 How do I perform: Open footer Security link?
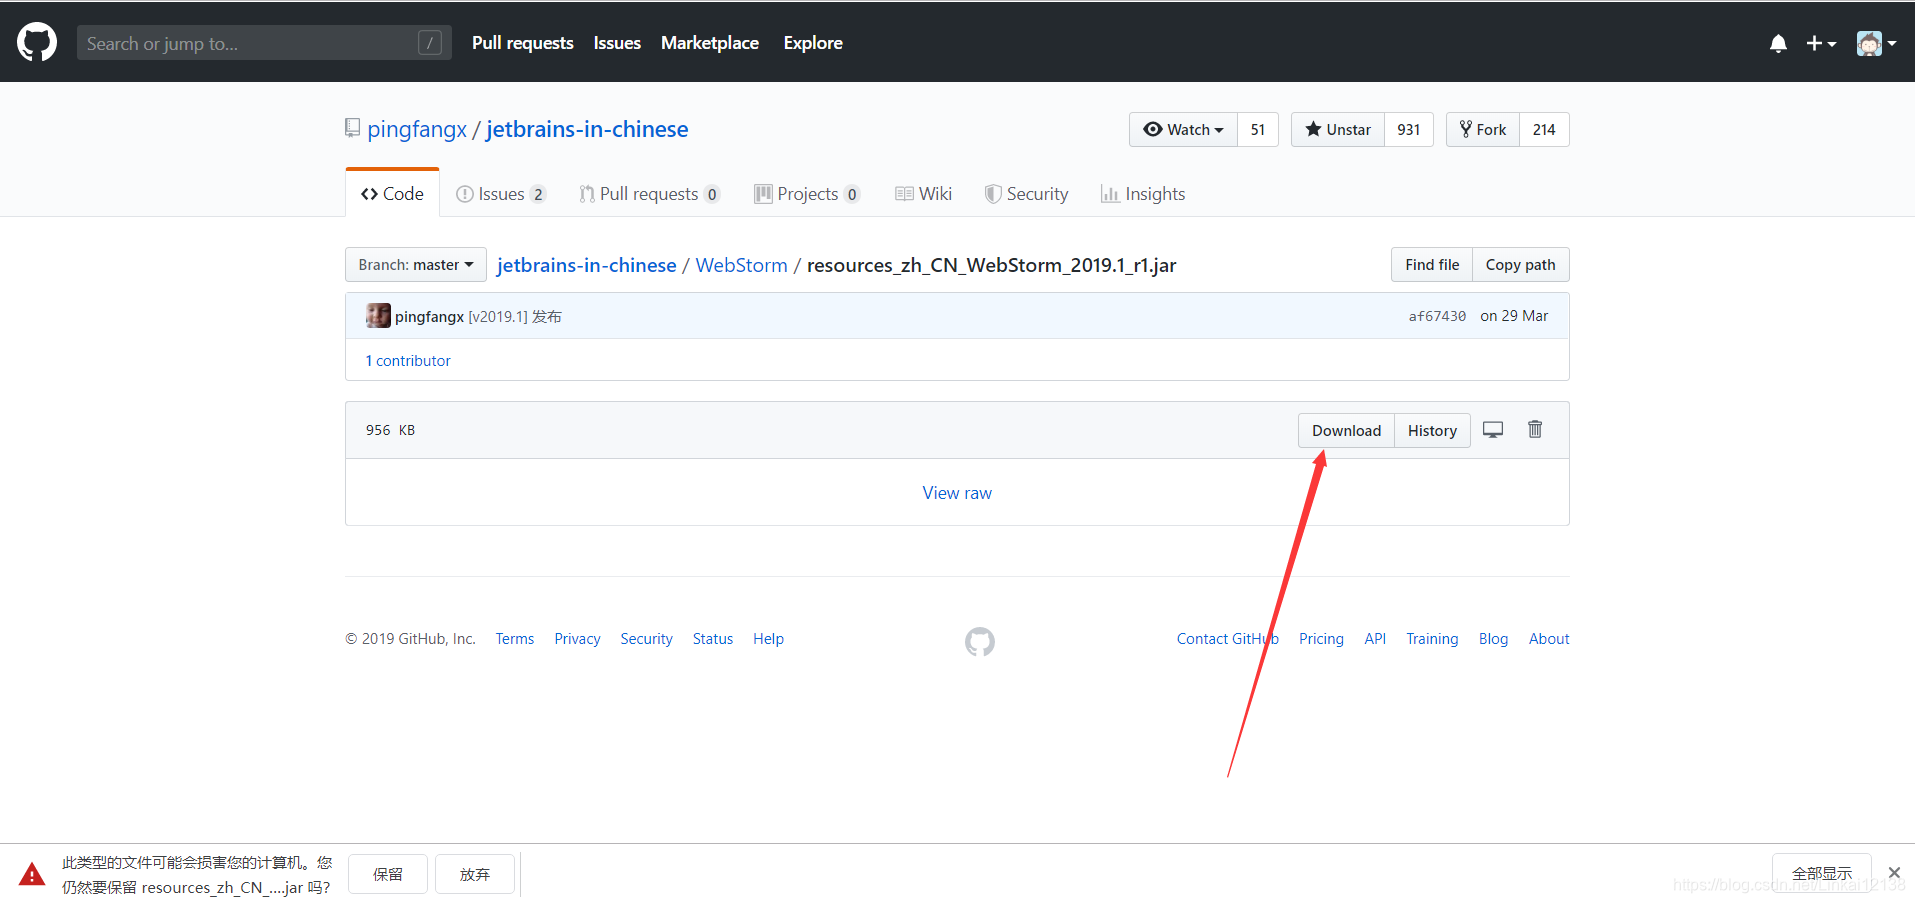click(646, 639)
